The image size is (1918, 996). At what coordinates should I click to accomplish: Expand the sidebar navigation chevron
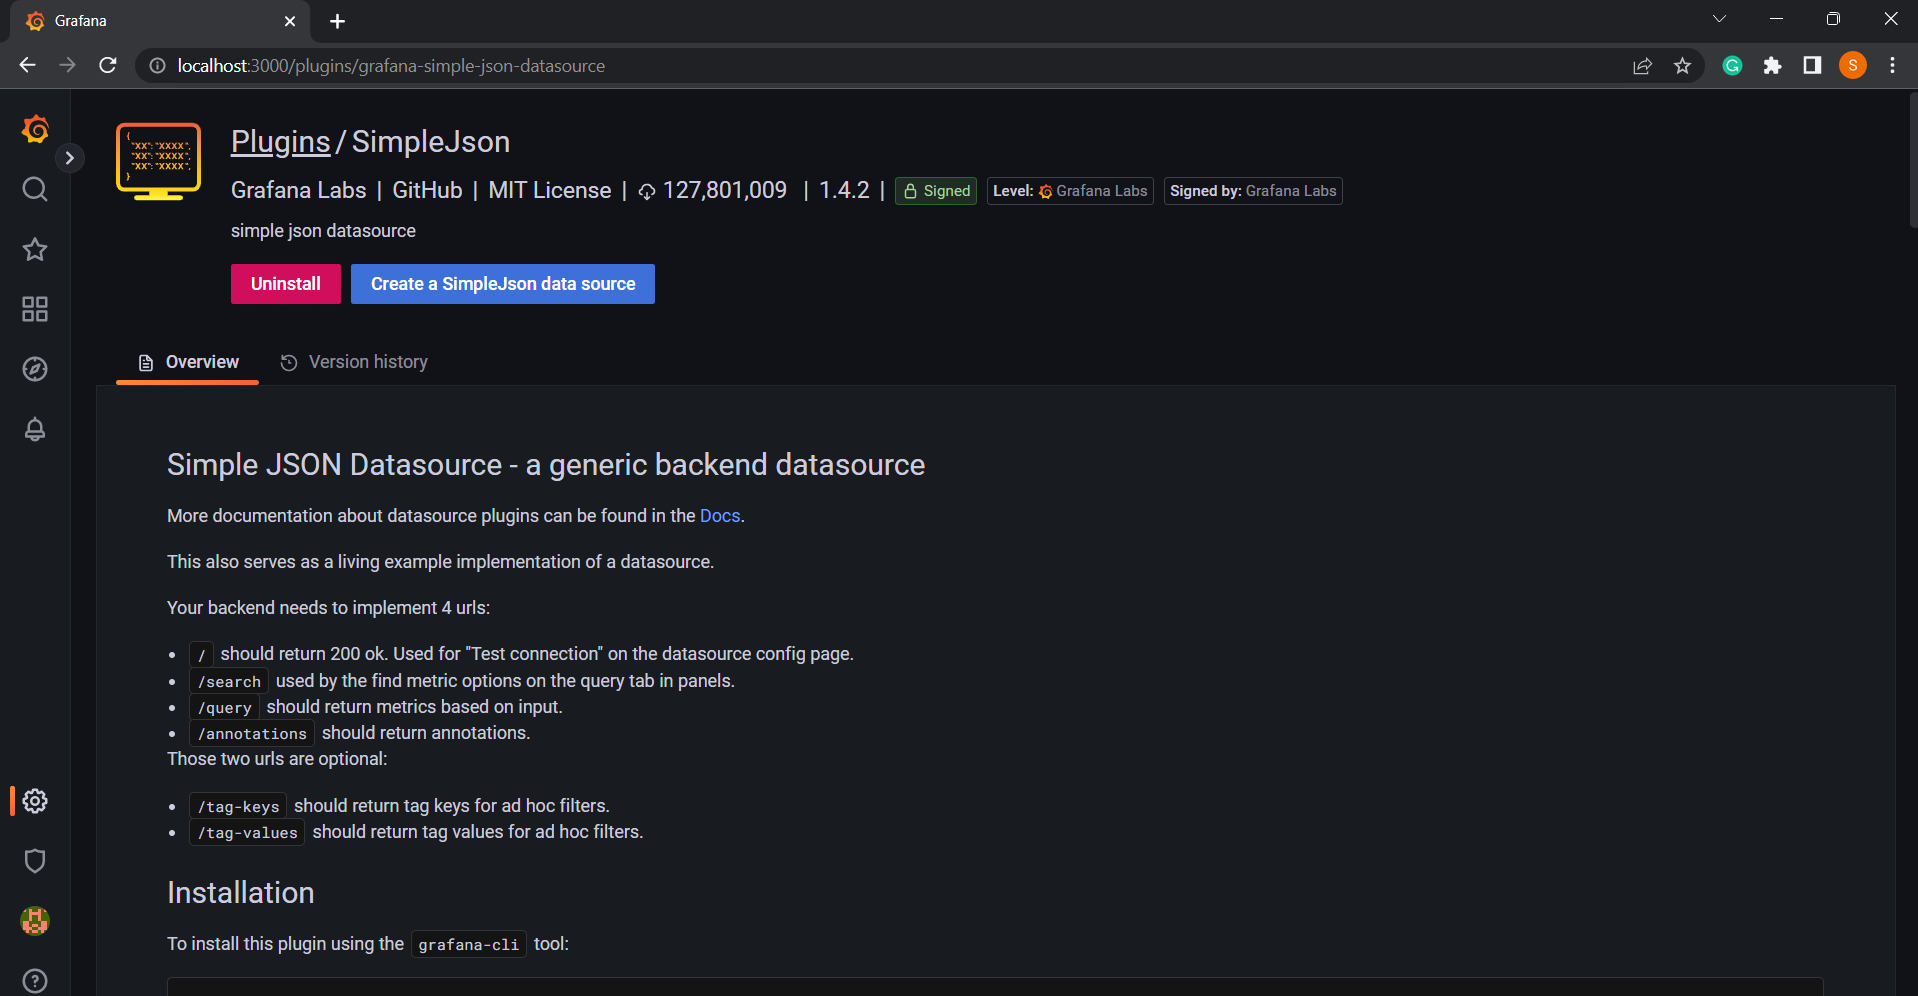(x=69, y=158)
